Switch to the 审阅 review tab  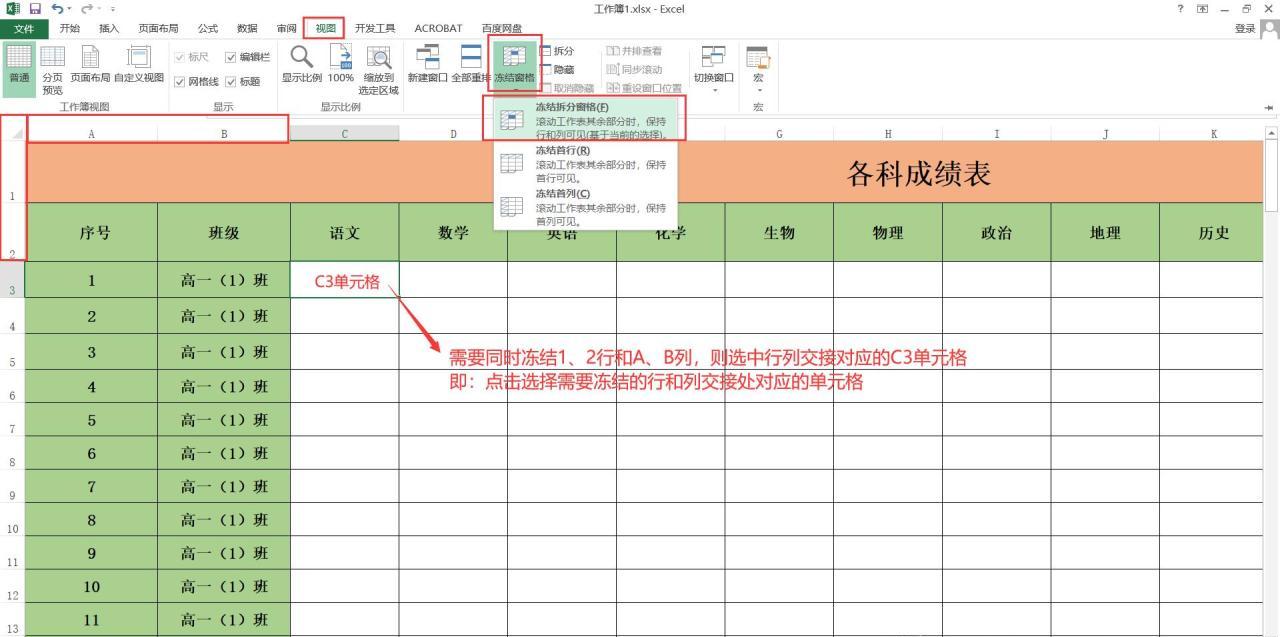286,28
